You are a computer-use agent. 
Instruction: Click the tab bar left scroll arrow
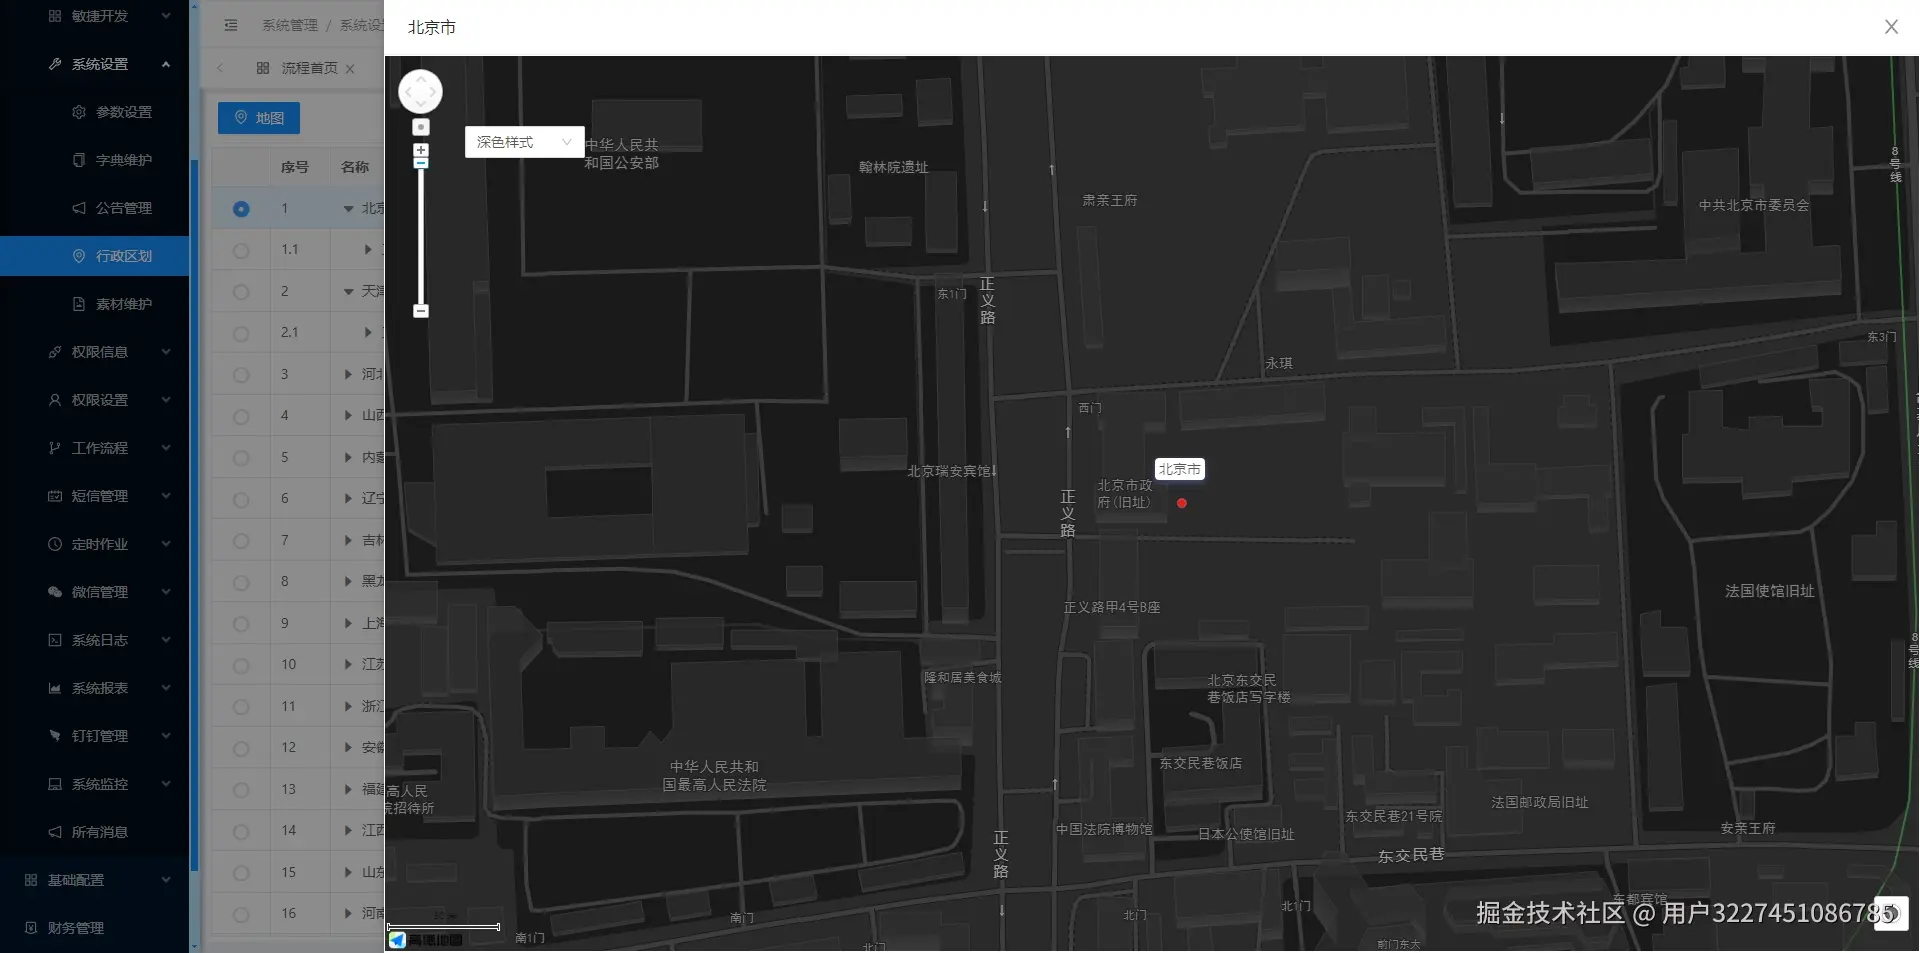(x=220, y=68)
